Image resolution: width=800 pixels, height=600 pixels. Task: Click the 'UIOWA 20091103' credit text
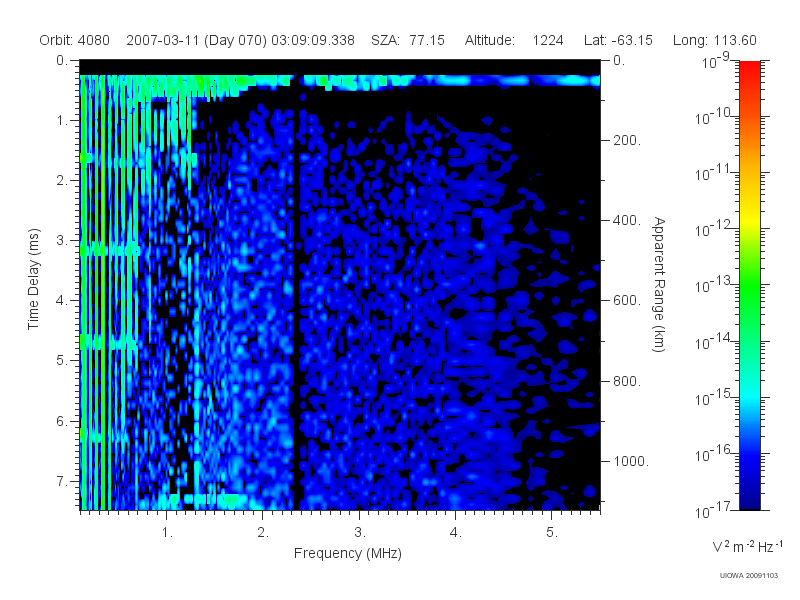pos(748,576)
